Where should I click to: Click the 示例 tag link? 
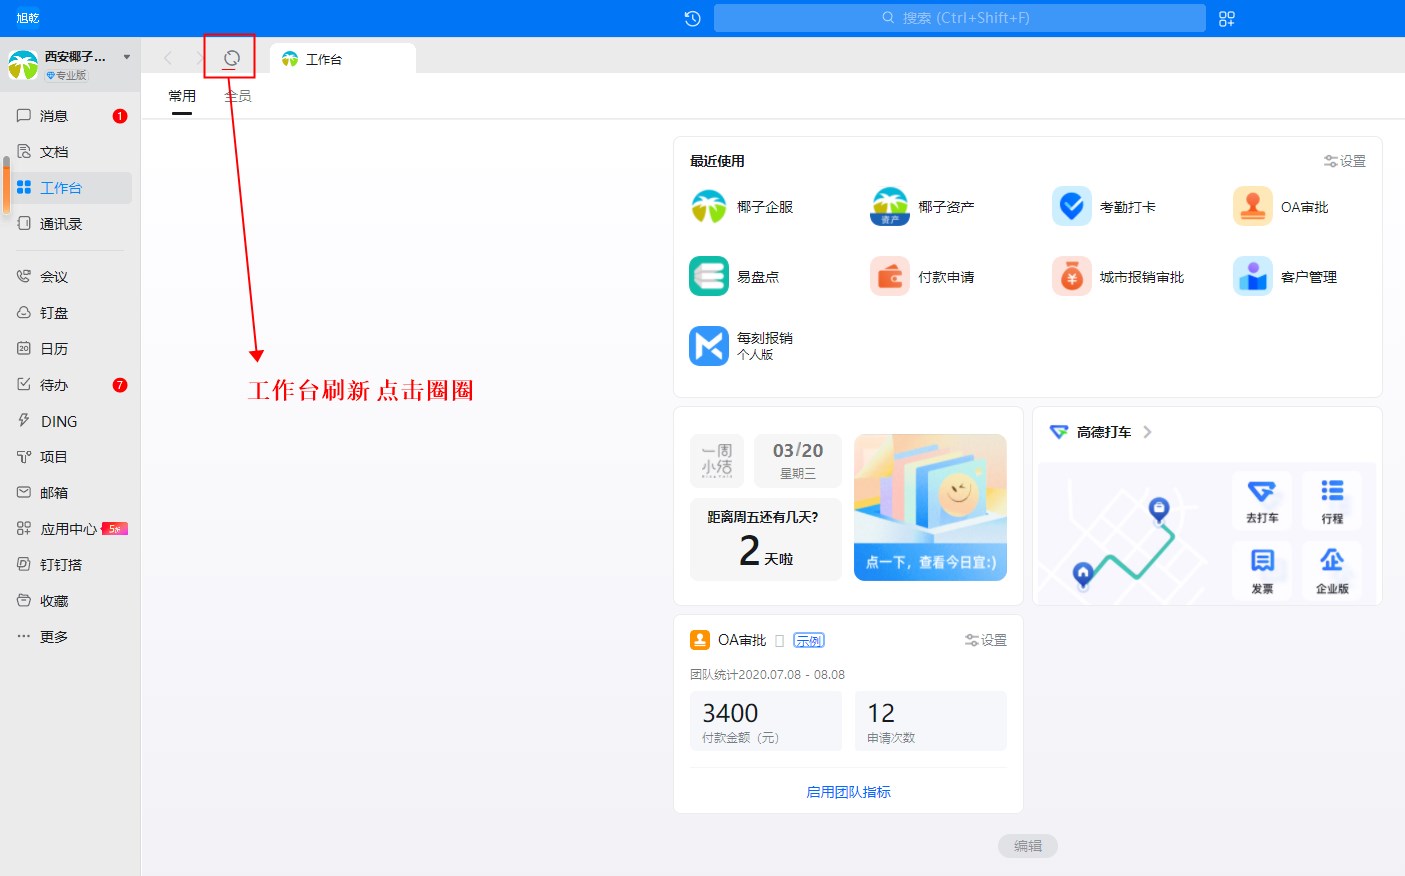[809, 640]
